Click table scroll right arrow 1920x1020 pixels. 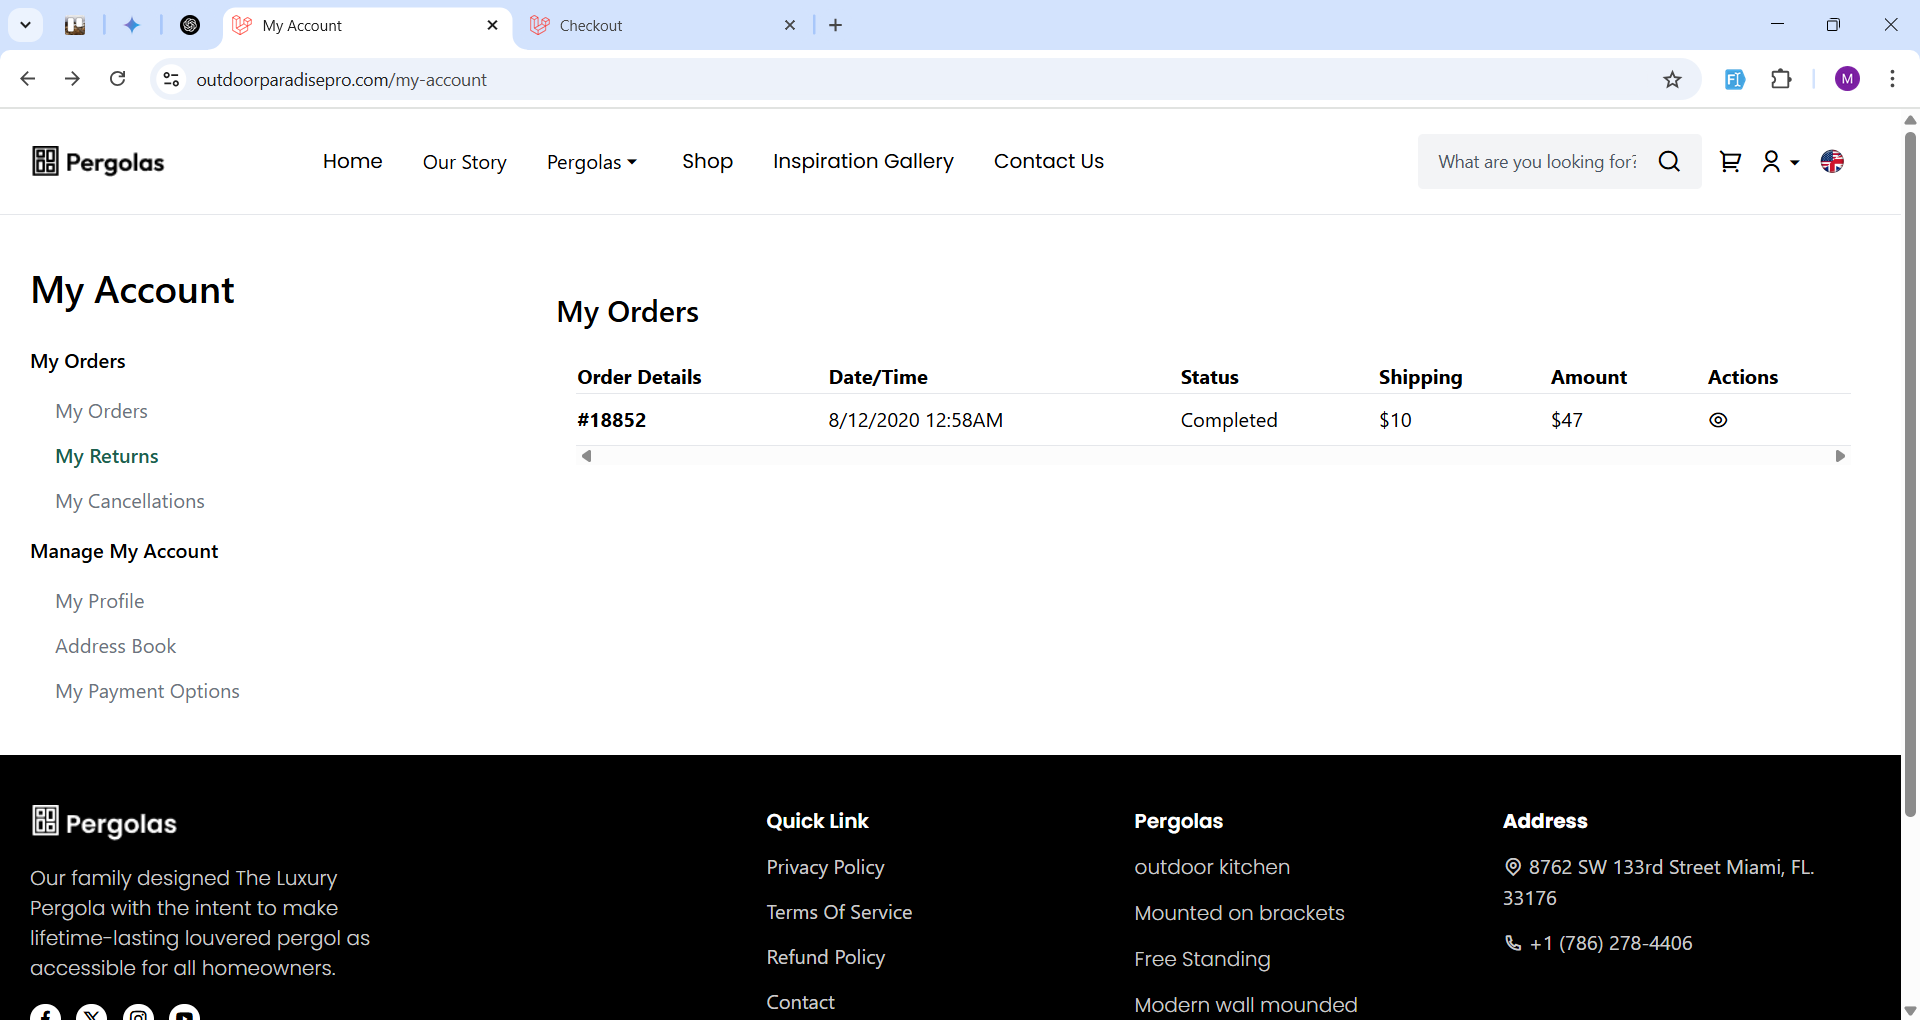click(1840, 456)
